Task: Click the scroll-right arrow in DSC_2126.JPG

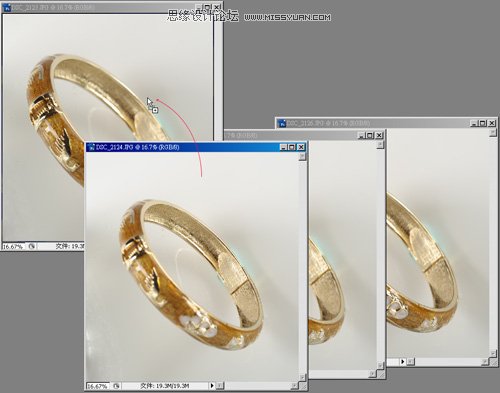Action: pyautogui.click(x=485, y=361)
